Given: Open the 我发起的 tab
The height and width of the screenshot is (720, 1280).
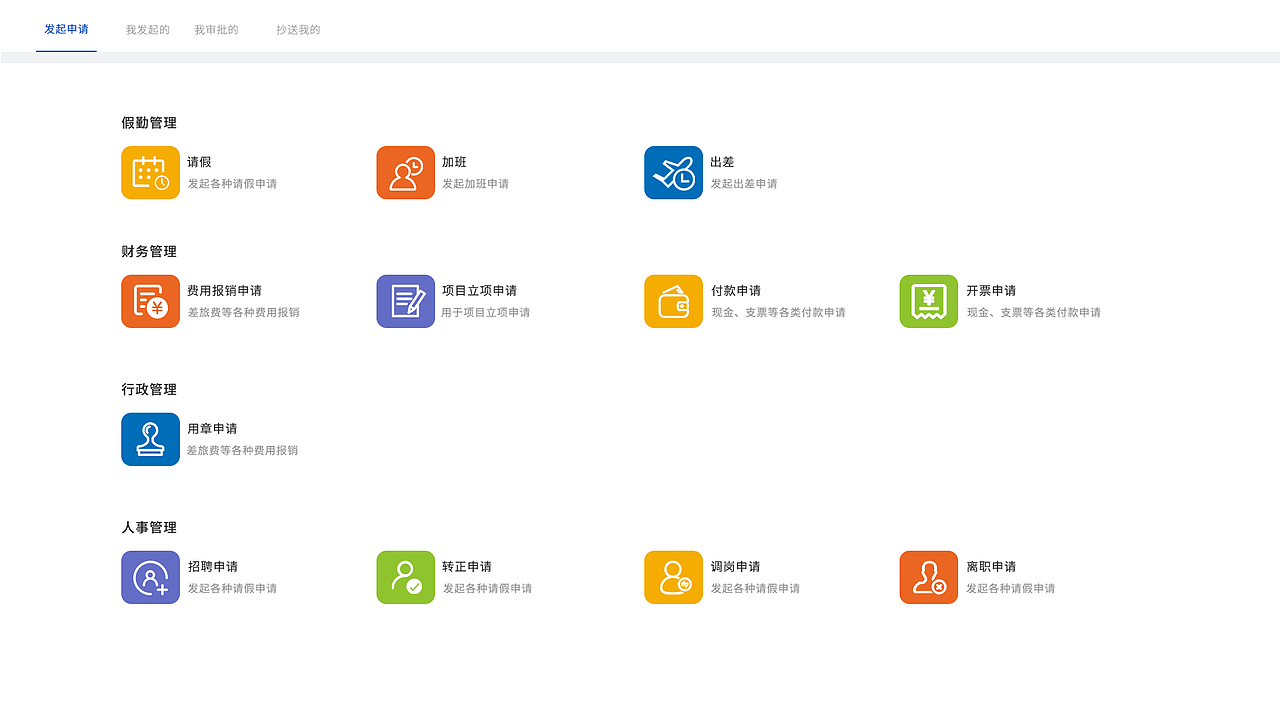Looking at the screenshot, I should click(x=148, y=30).
